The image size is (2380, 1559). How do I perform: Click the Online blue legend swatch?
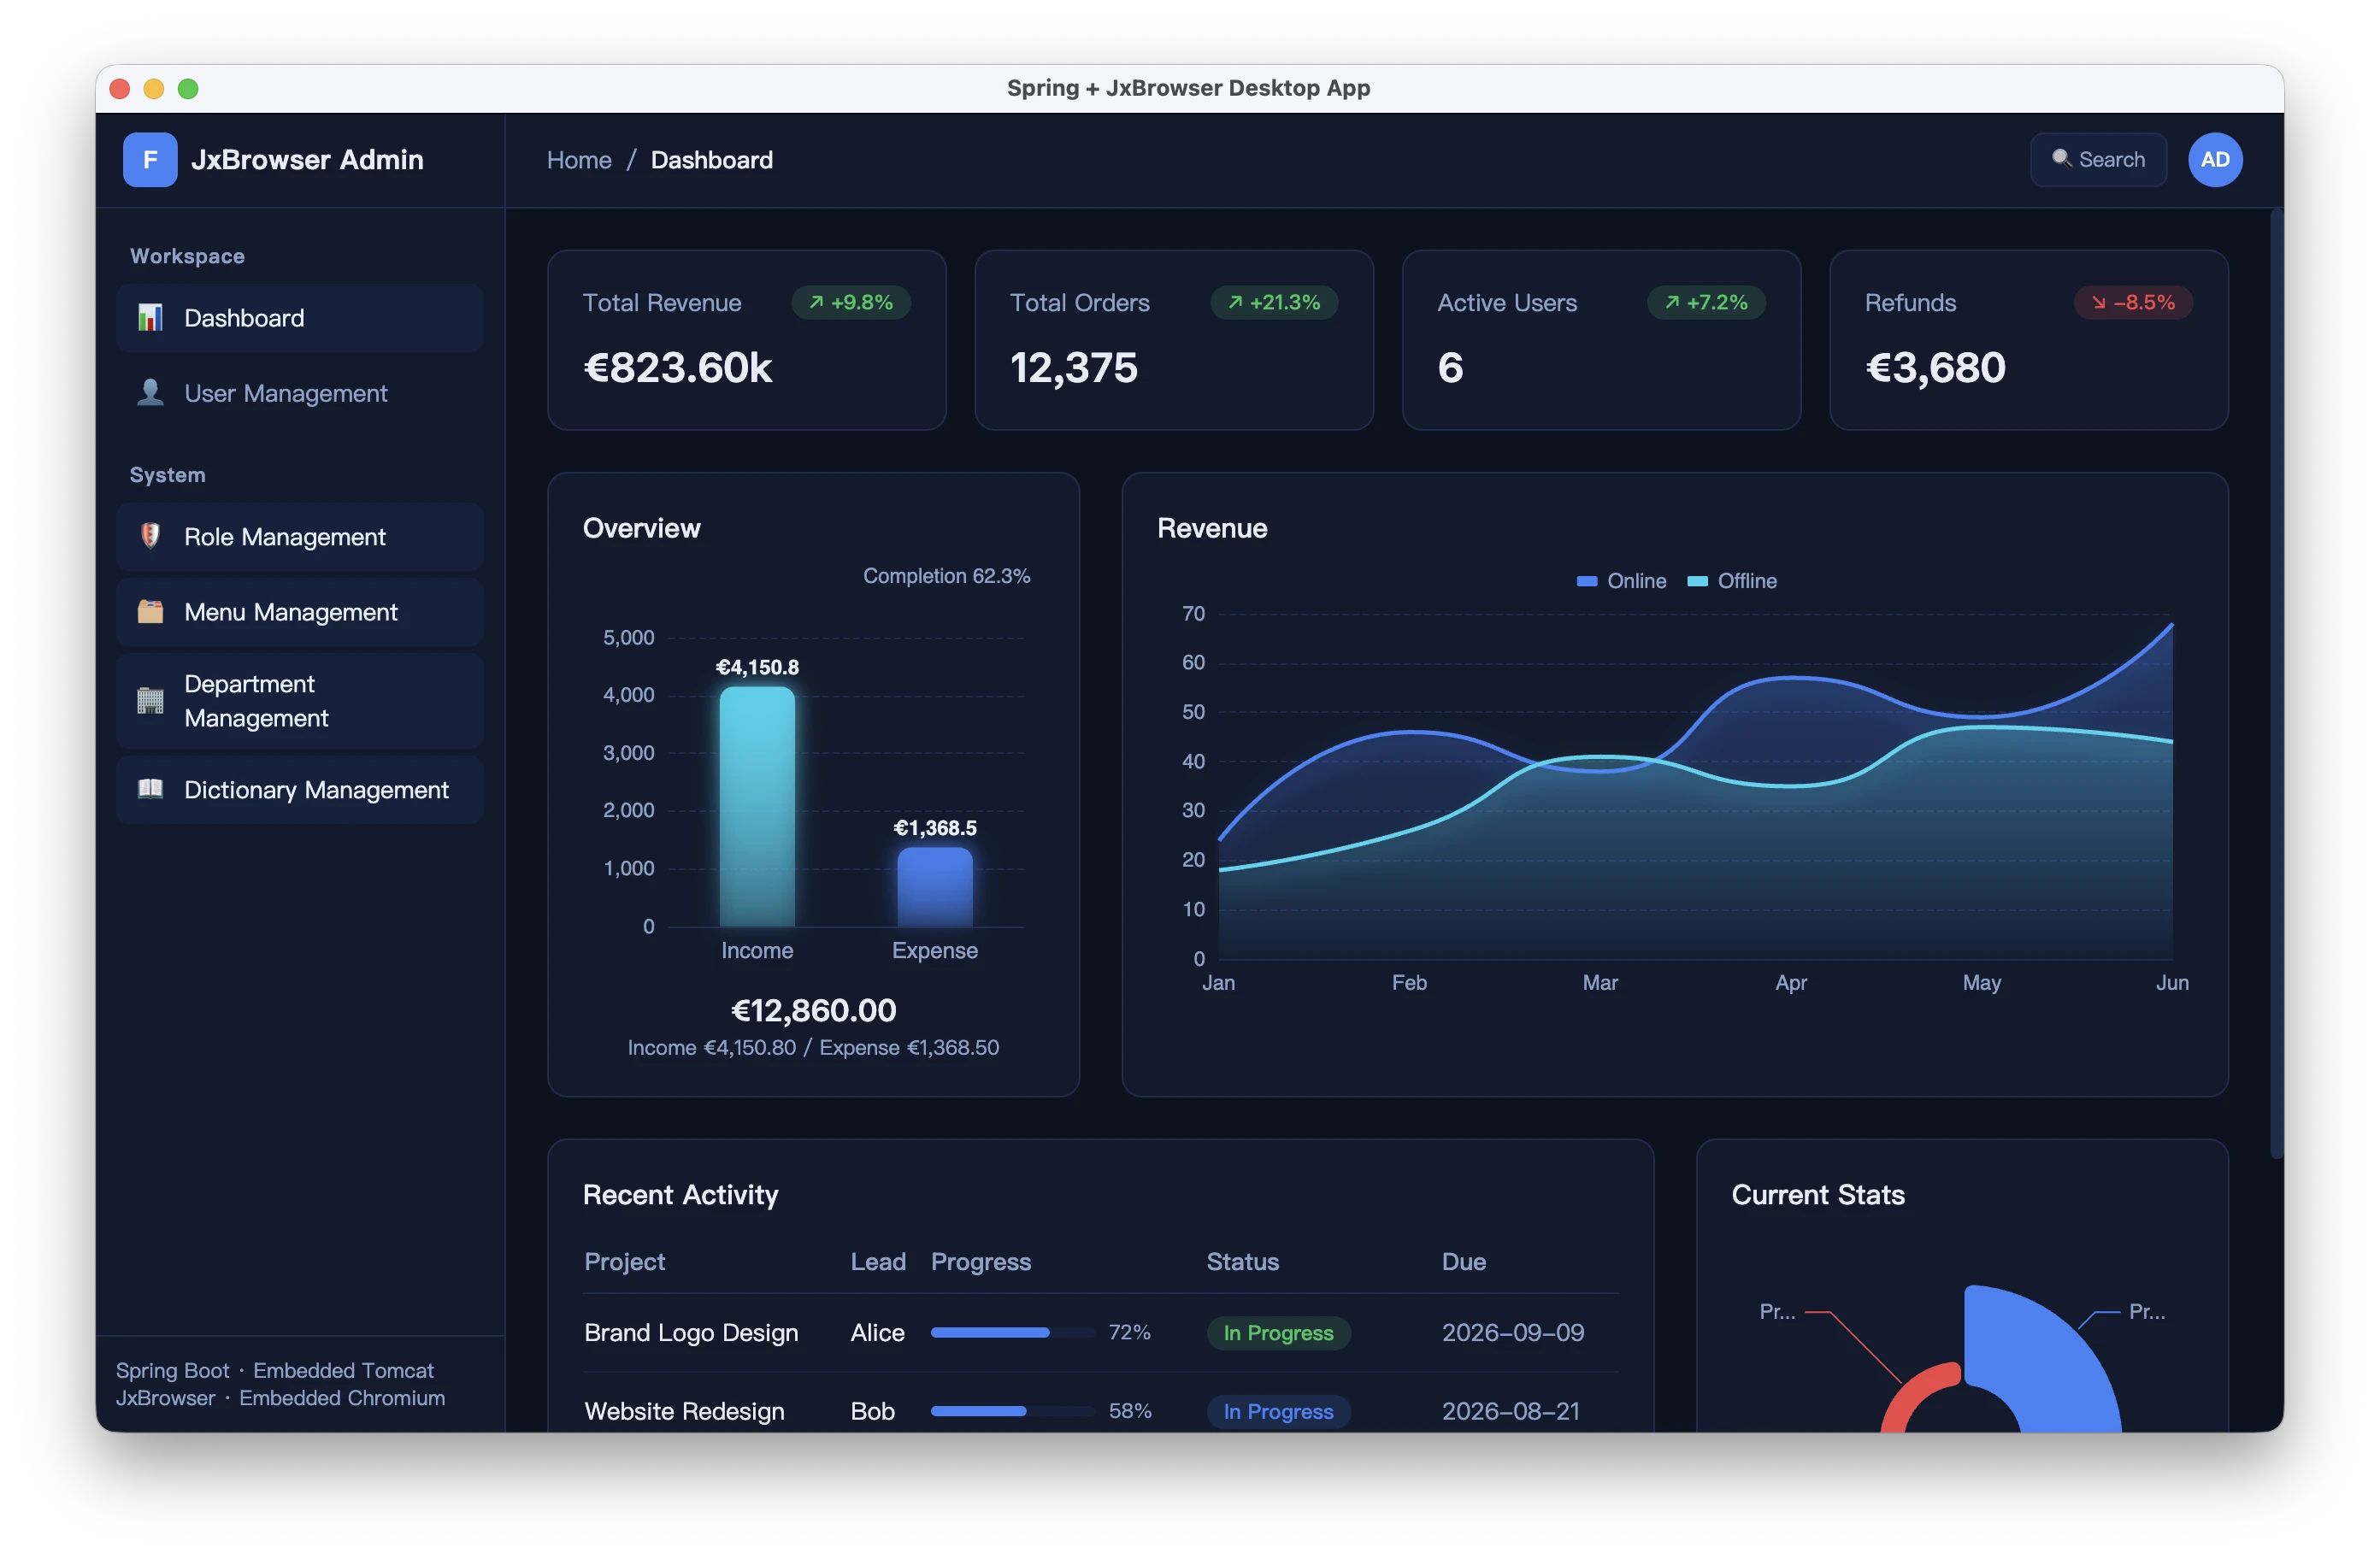pos(1586,581)
